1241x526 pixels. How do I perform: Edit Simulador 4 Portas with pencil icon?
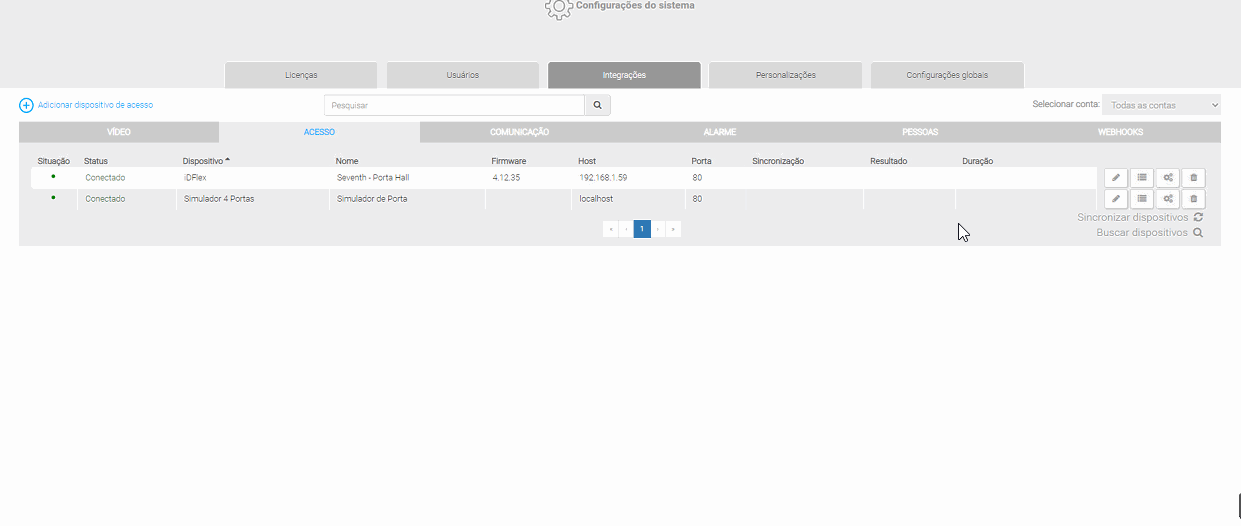[x=1116, y=199]
